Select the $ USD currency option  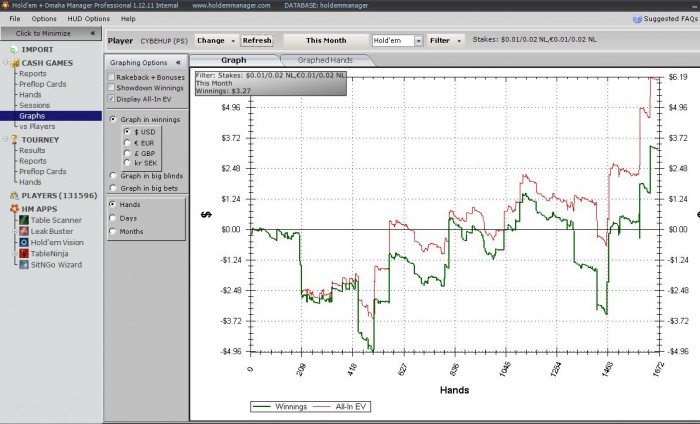(x=127, y=132)
